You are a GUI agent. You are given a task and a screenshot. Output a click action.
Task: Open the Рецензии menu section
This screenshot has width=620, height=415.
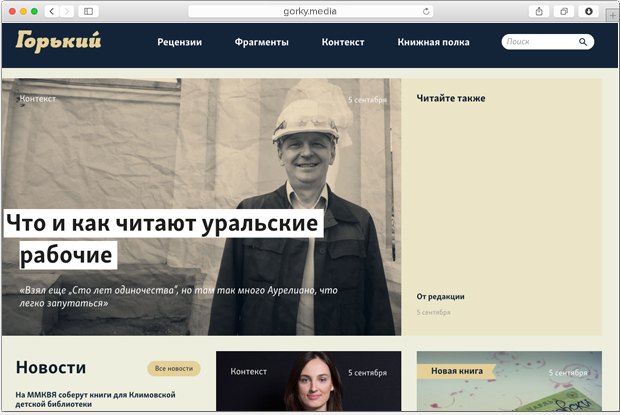tap(180, 42)
